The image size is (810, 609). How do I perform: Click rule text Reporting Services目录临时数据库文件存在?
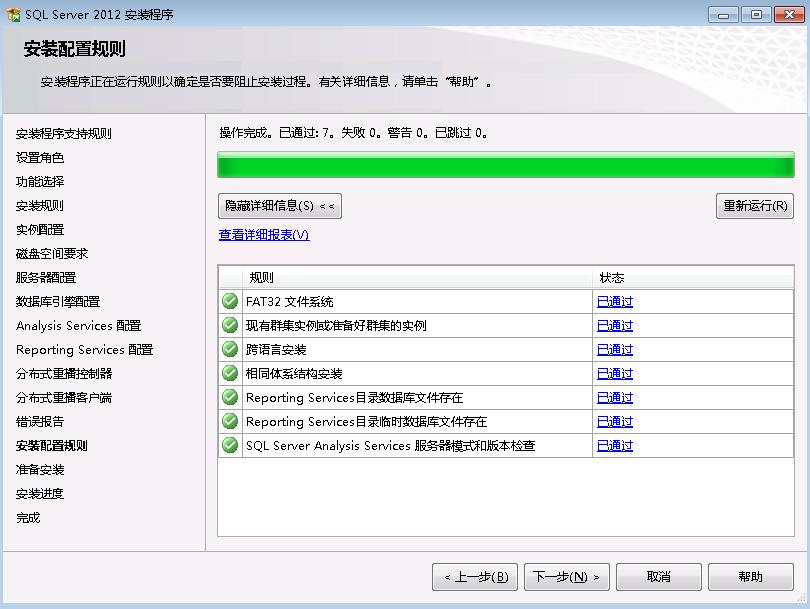[366, 422]
